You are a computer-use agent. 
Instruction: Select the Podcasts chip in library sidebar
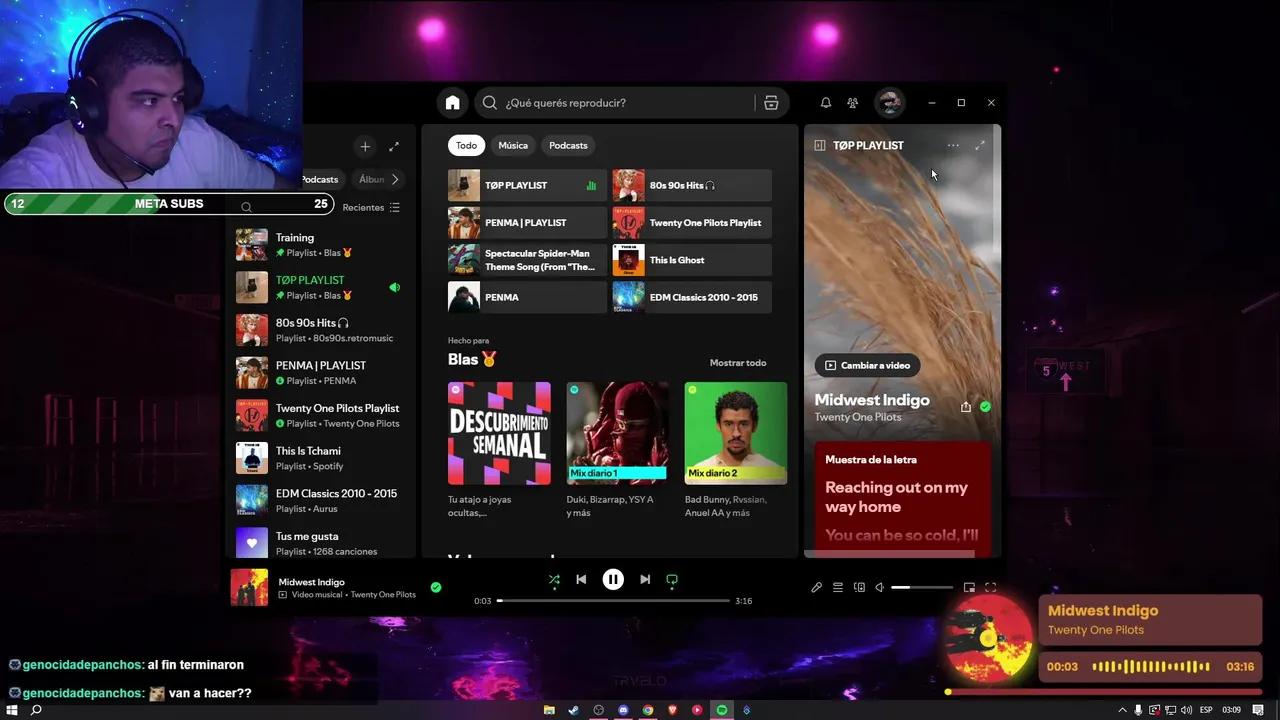pyautogui.click(x=320, y=179)
